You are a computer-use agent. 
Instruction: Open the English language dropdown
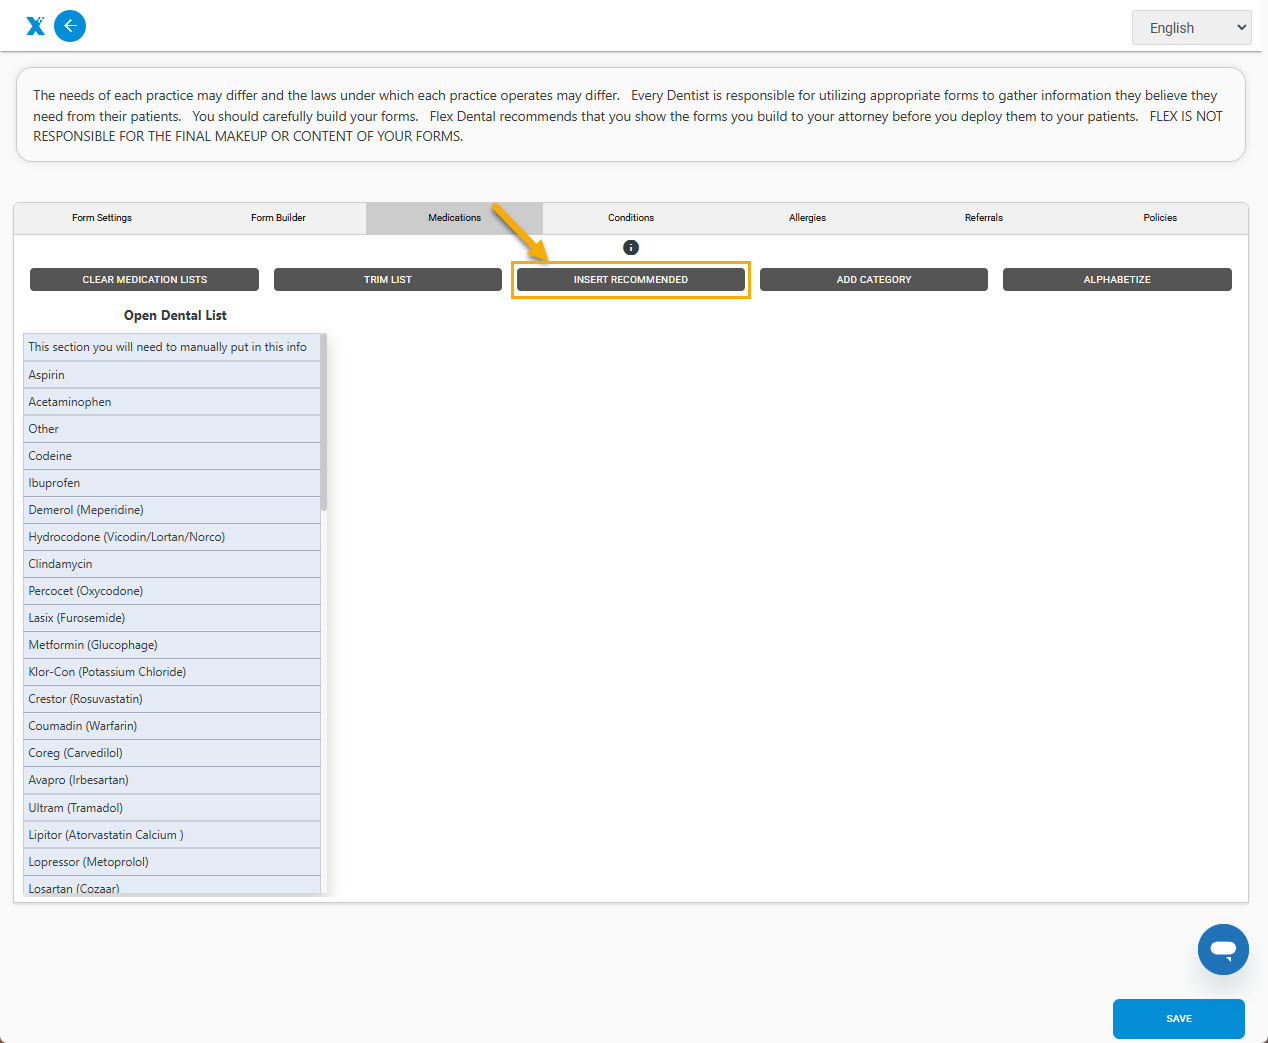point(1191,28)
